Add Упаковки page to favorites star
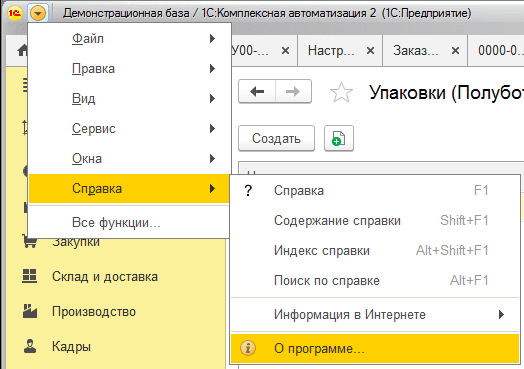The height and width of the screenshot is (369, 524). [341, 92]
